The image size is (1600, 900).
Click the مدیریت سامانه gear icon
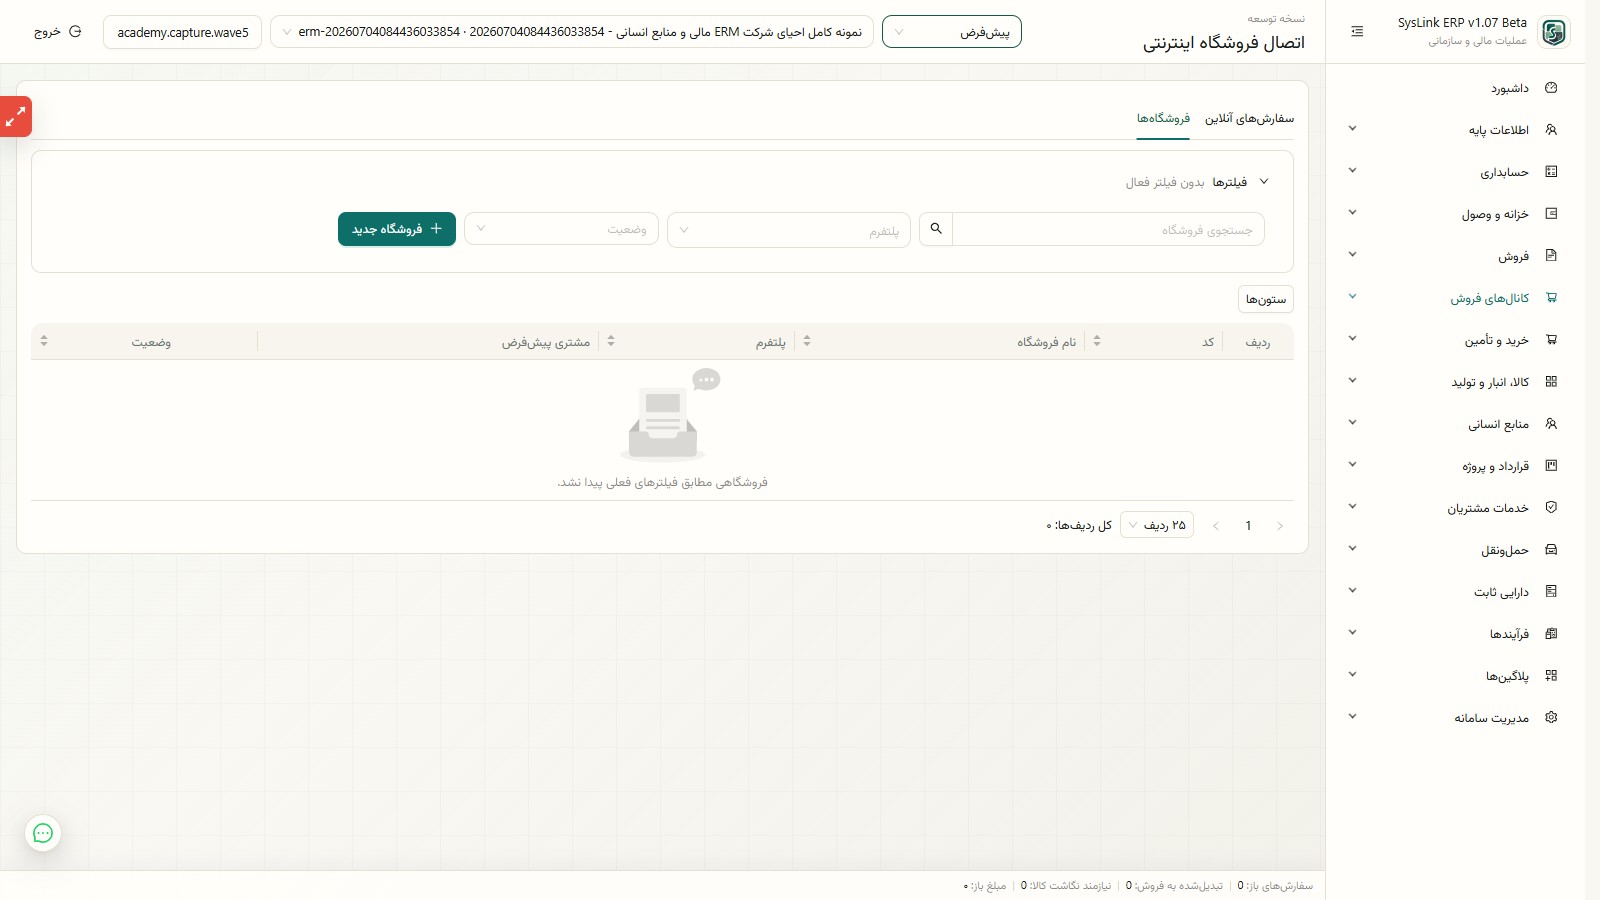pos(1551,718)
